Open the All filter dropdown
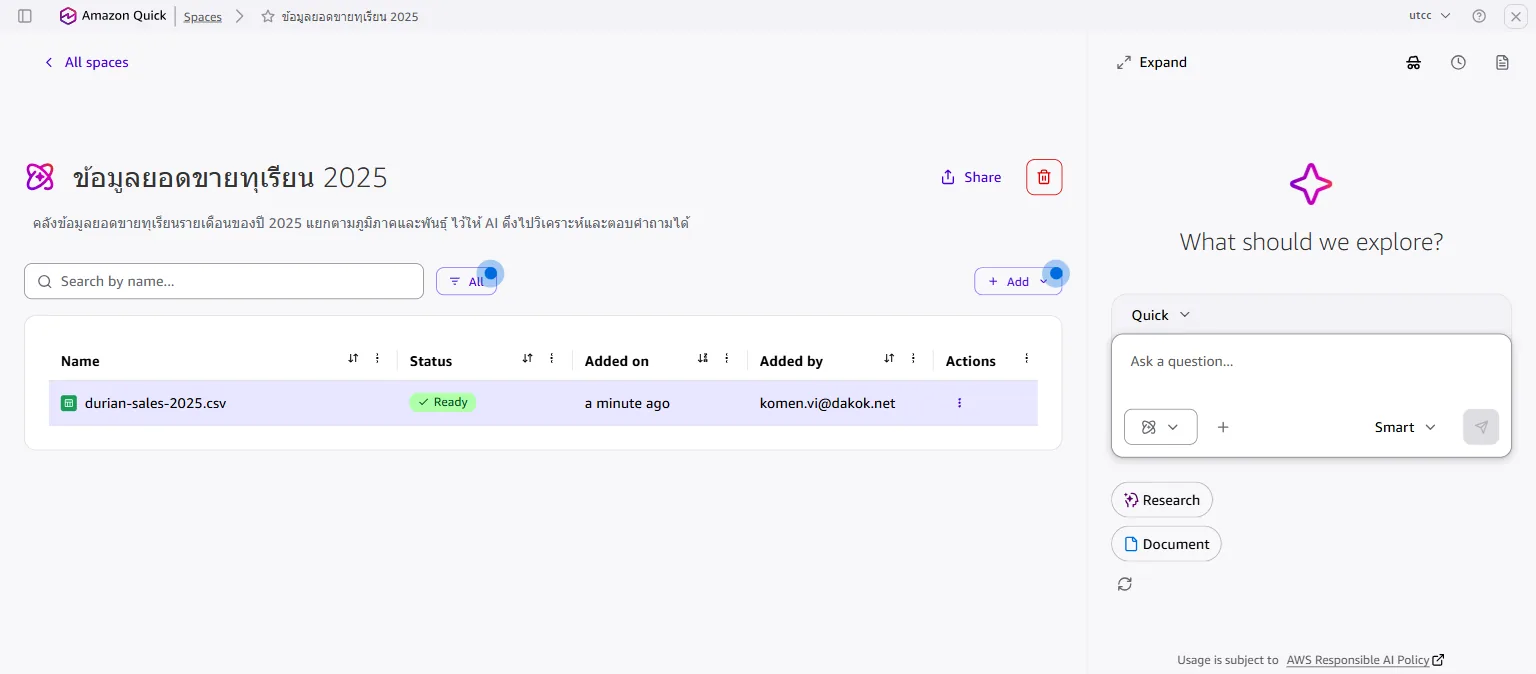This screenshot has width=1536, height=674. [466, 282]
